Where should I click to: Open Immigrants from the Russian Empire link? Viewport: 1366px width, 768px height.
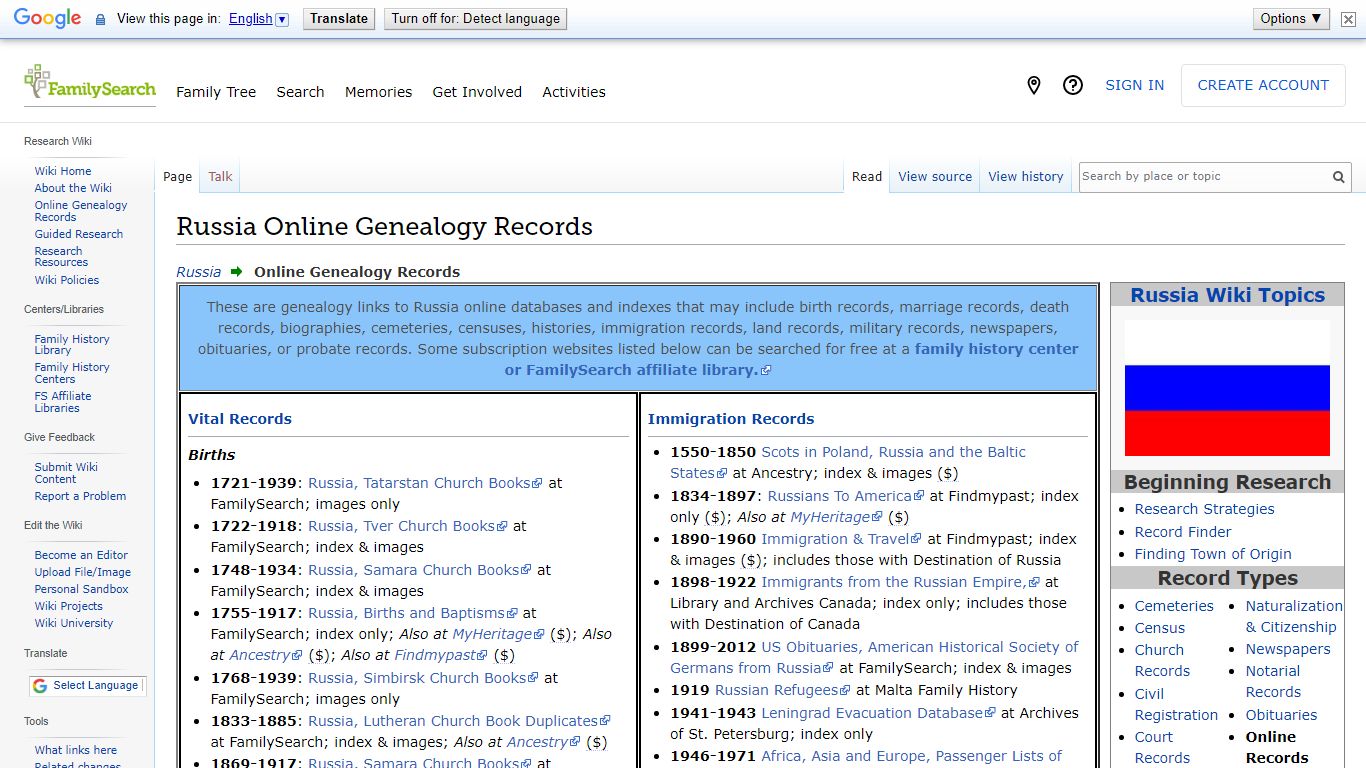(x=901, y=582)
